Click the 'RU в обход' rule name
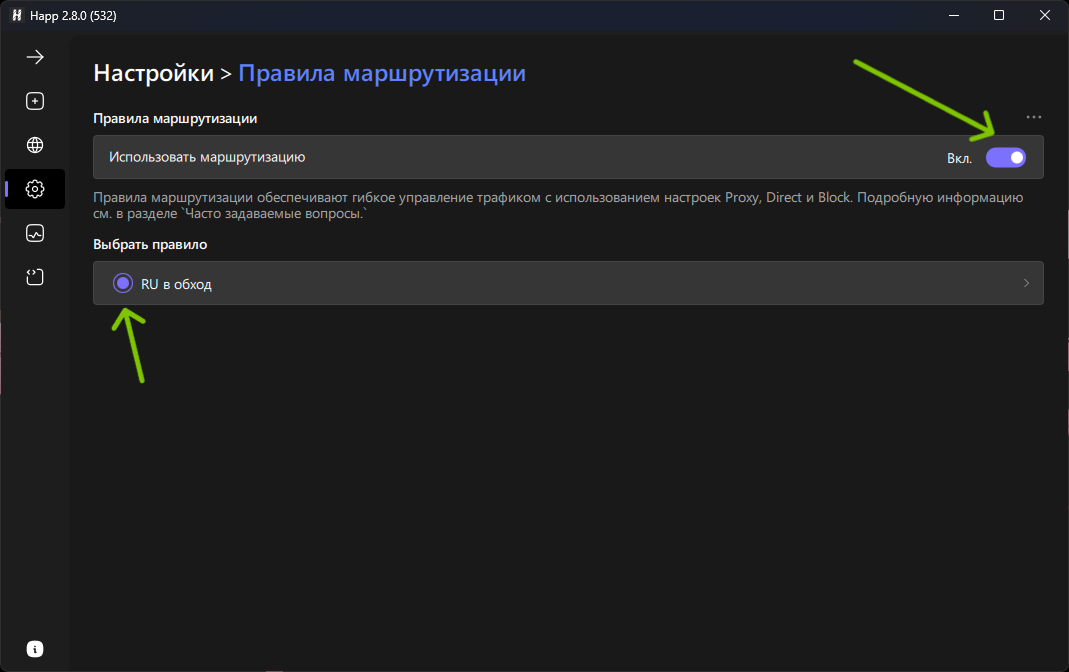The height and width of the screenshot is (672, 1069). [x=176, y=284]
